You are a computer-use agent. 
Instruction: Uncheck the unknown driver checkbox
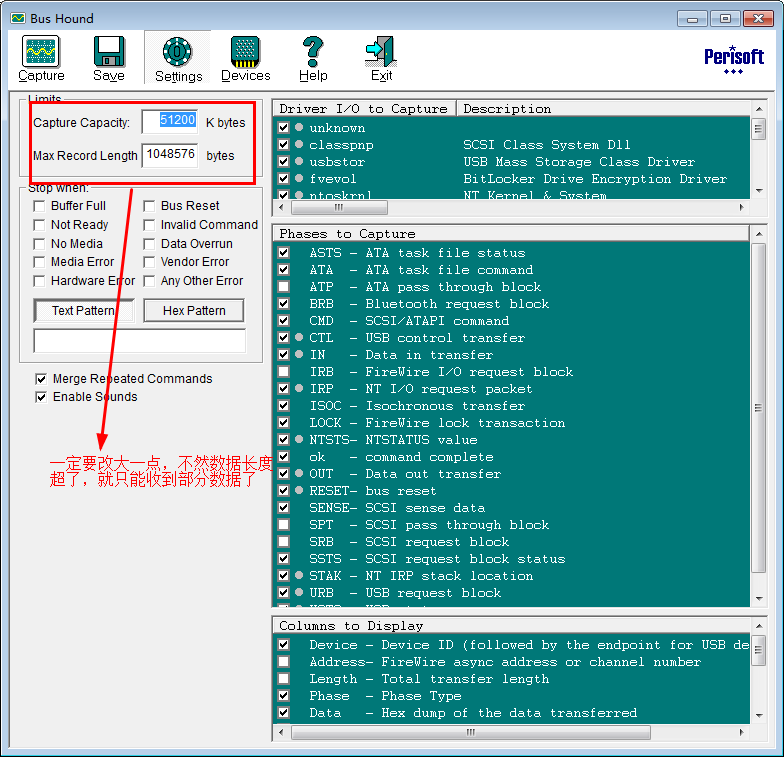pyautogui.click(x=284, y=128)
